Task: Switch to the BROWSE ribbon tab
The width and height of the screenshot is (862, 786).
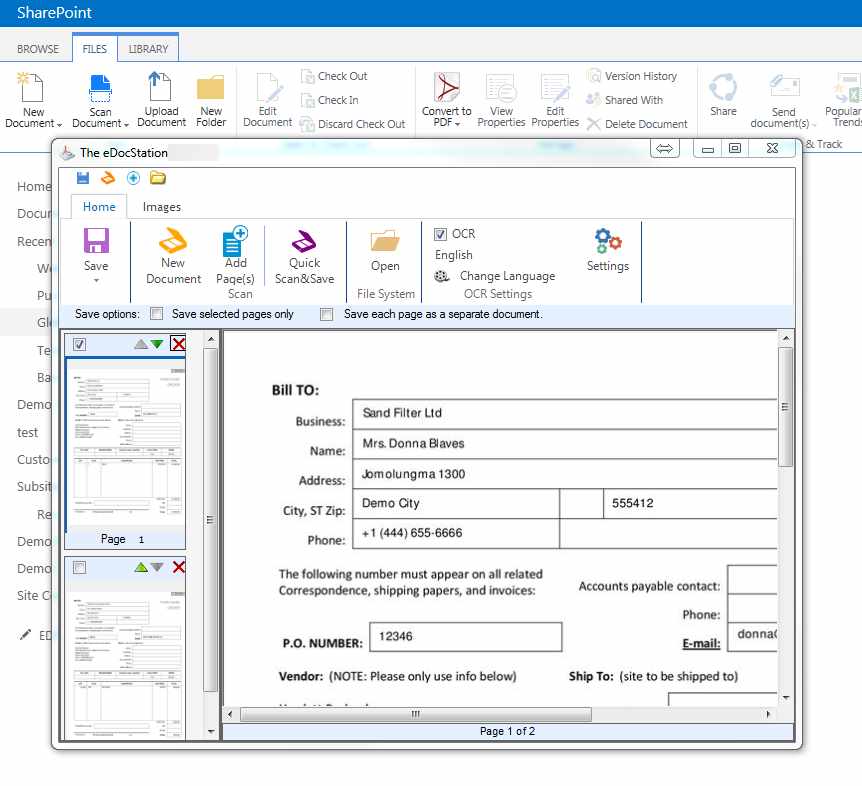Action: point(38,49)
